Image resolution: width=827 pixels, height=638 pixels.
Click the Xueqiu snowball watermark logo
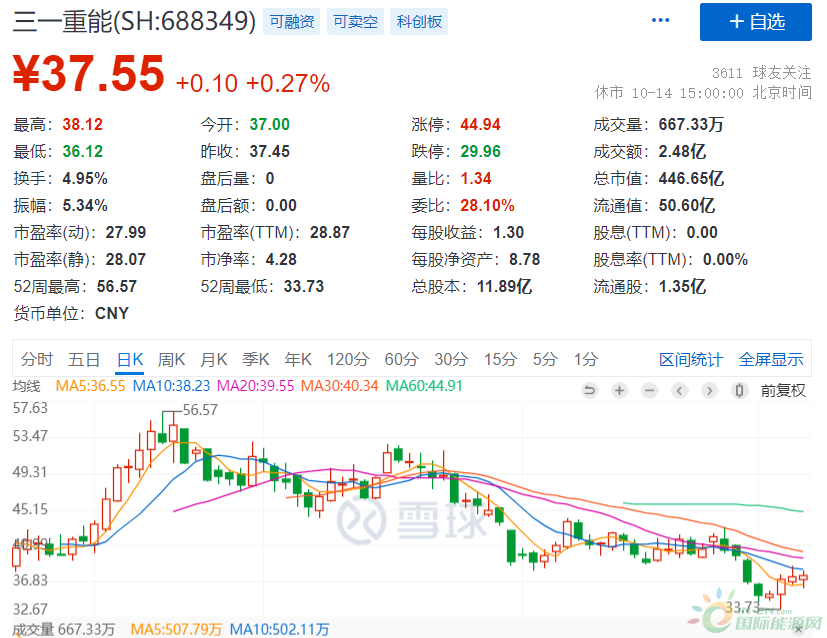(411, 520)
